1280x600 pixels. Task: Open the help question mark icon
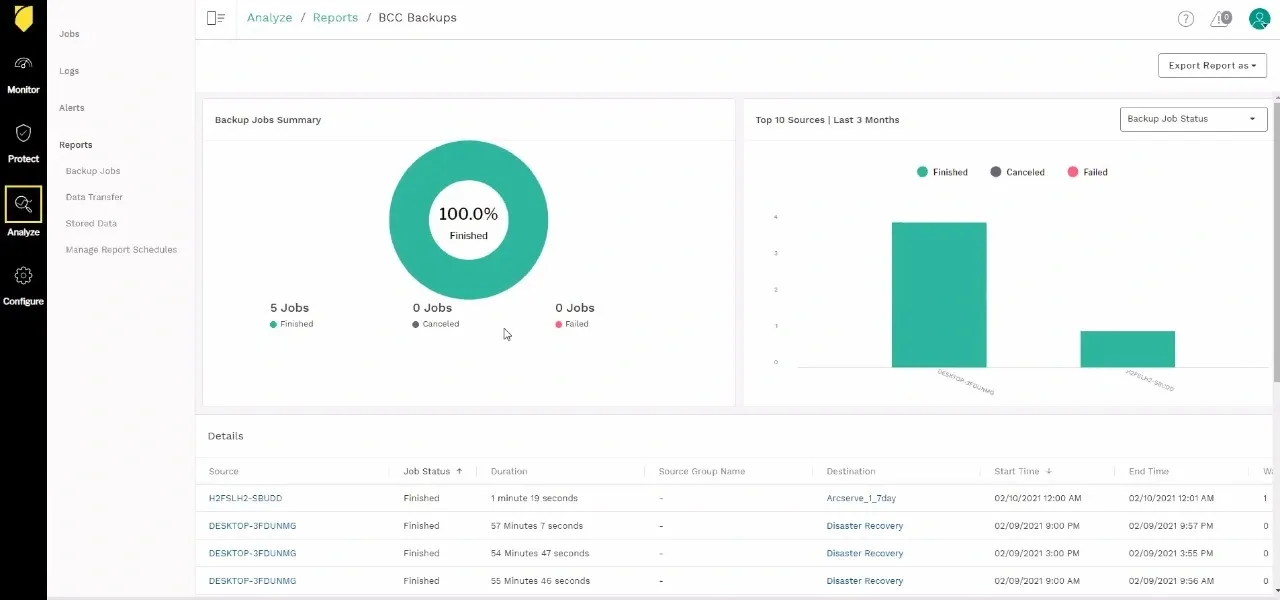pos(1186,19)
